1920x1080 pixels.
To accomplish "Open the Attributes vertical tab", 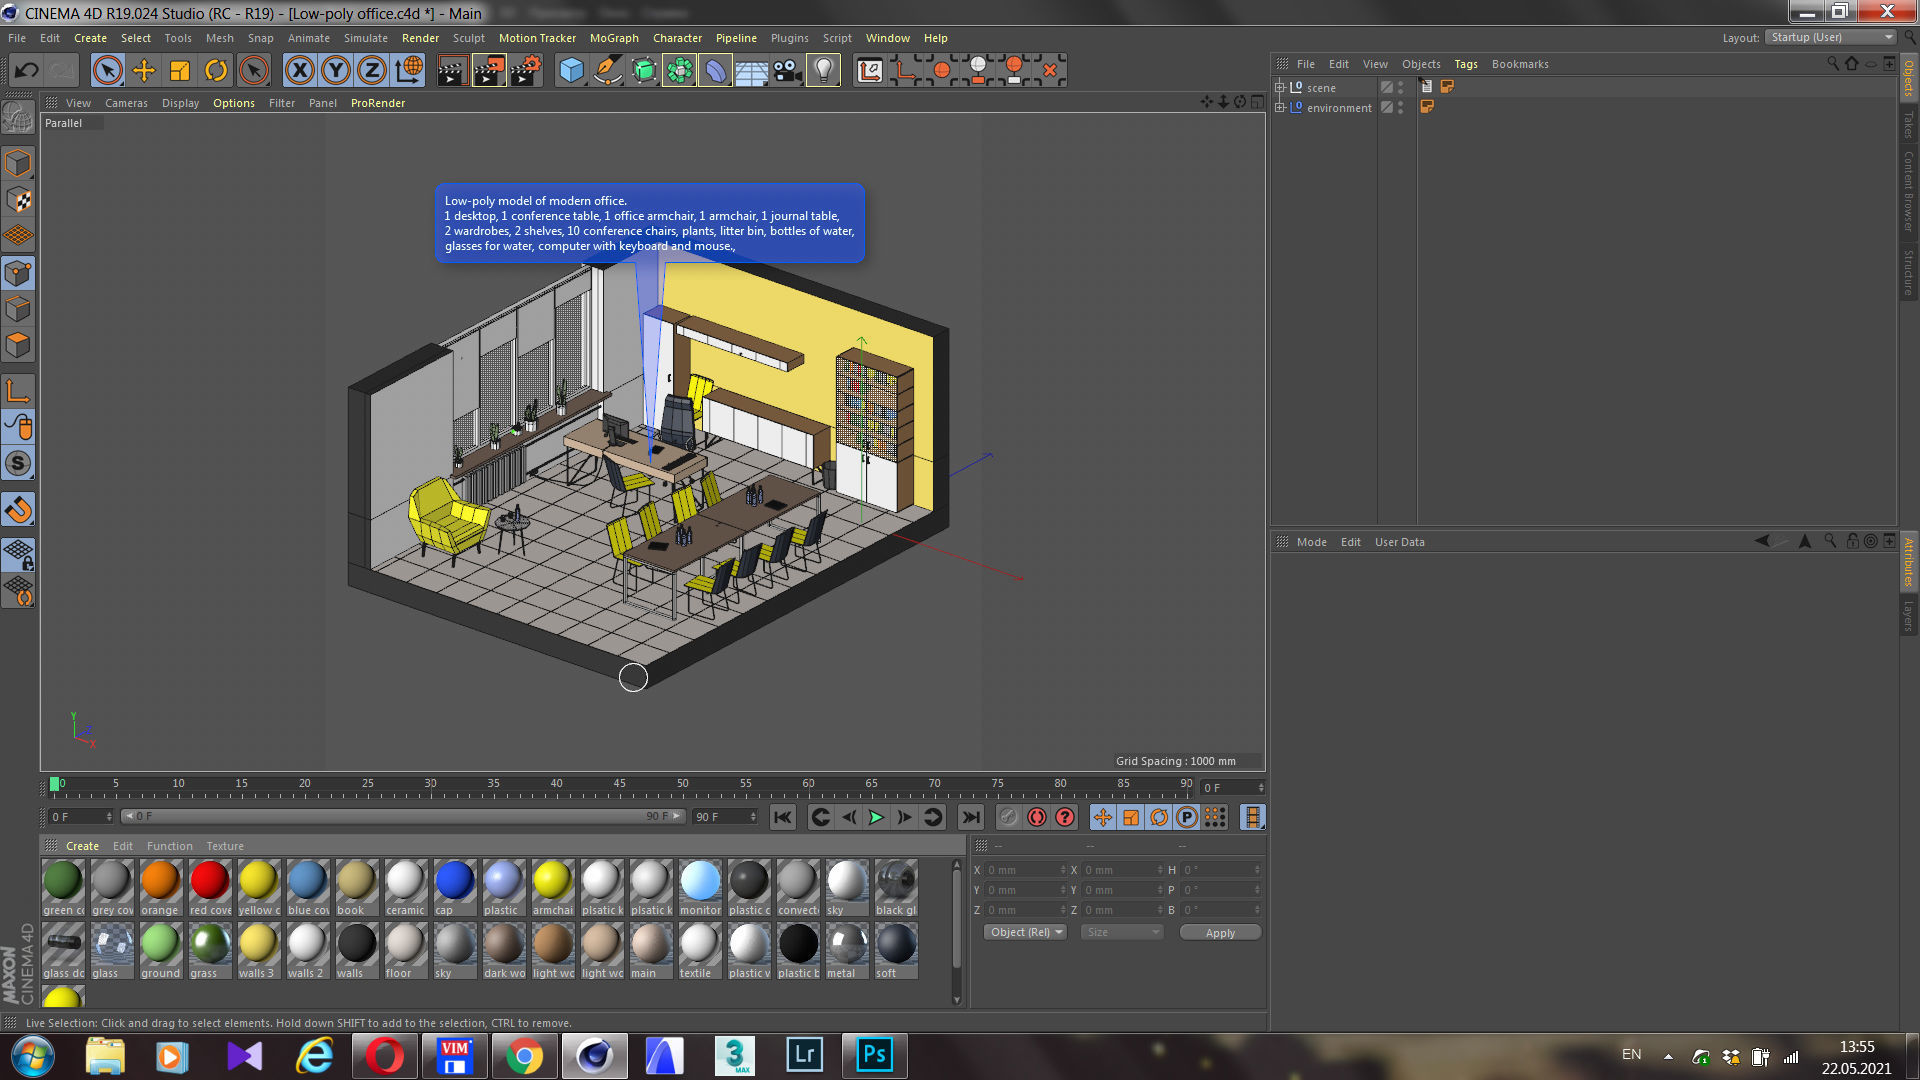I will tap(1908, 562).
